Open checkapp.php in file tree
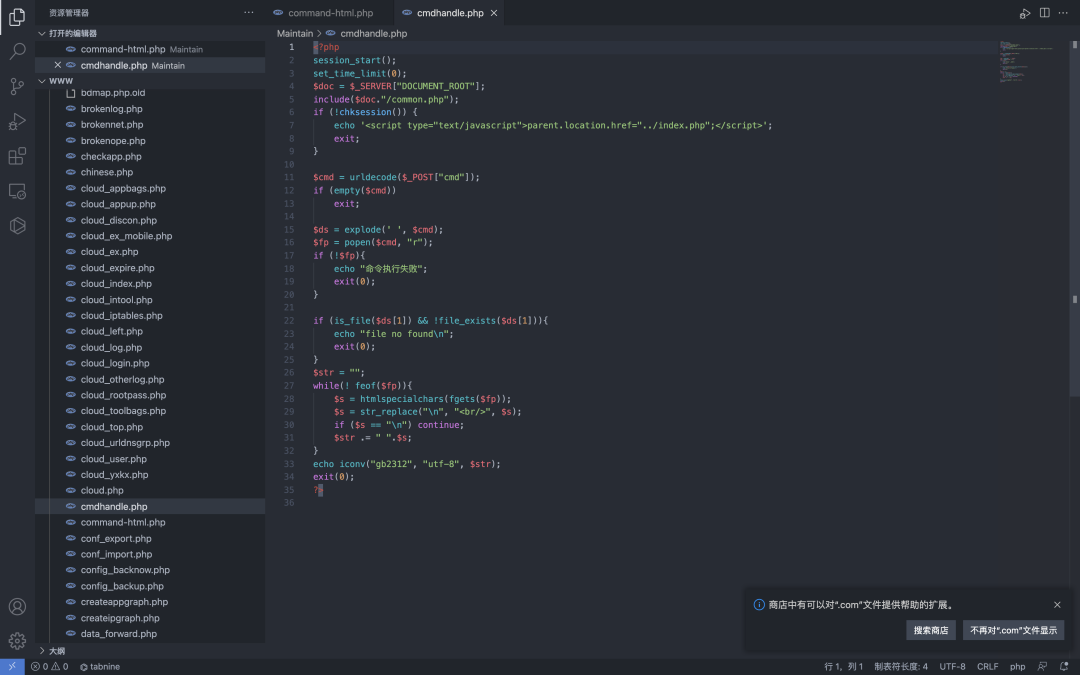Viewport: 1080px width, 675px height. tap(150, 156)
